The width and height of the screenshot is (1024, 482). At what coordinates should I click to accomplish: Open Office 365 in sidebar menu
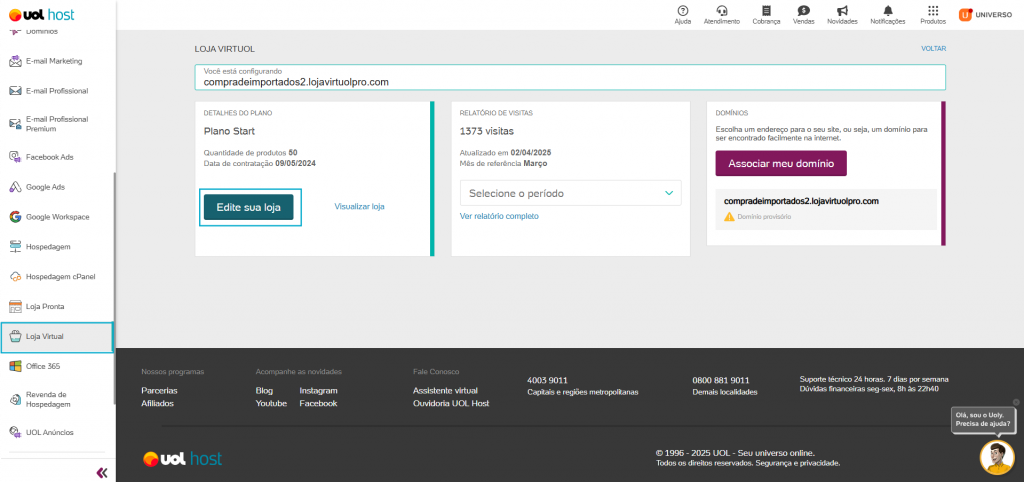tap(43, 366)
